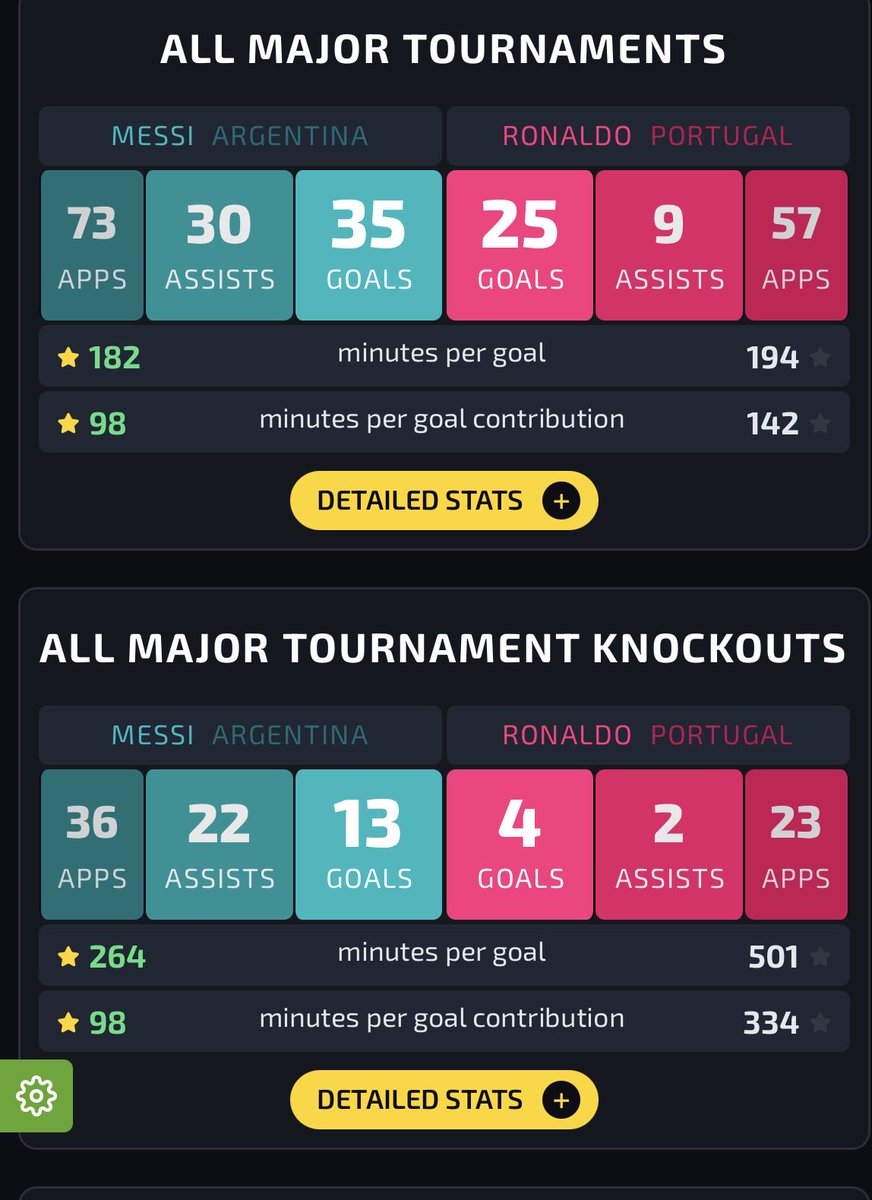Screen dimensions: 872x1200
Task: Select Messi Argentina header in All Major Tournaments
Action: [240, 136]
